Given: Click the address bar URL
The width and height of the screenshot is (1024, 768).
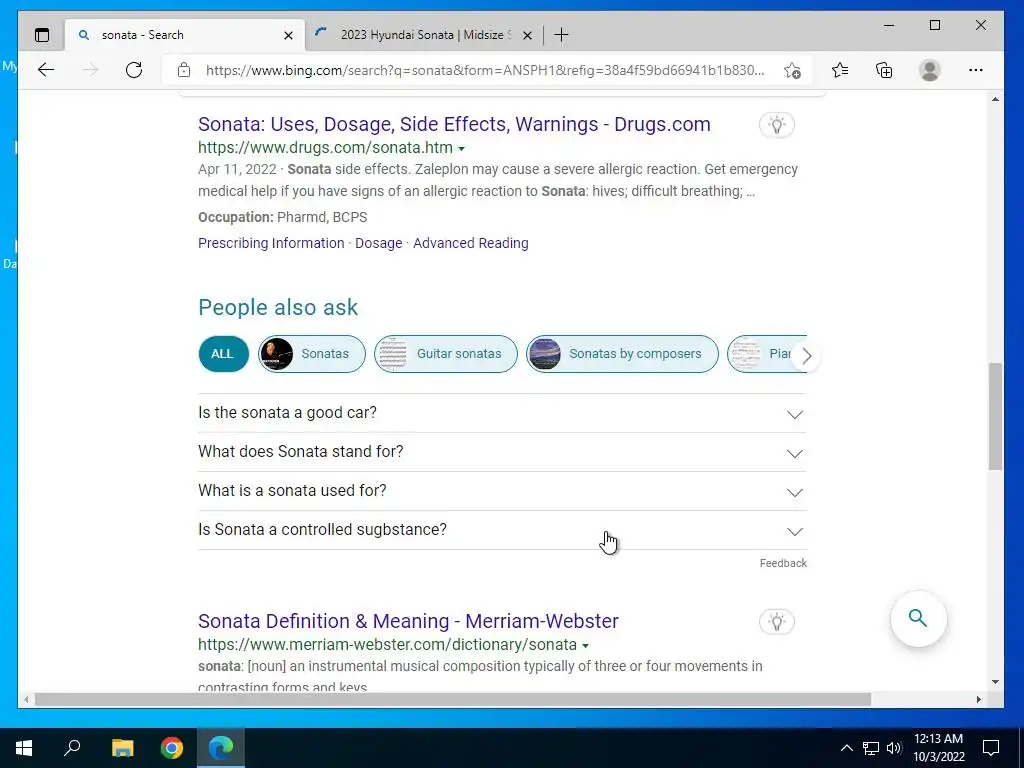Looking at the screenshot, I should coord(485,71).
